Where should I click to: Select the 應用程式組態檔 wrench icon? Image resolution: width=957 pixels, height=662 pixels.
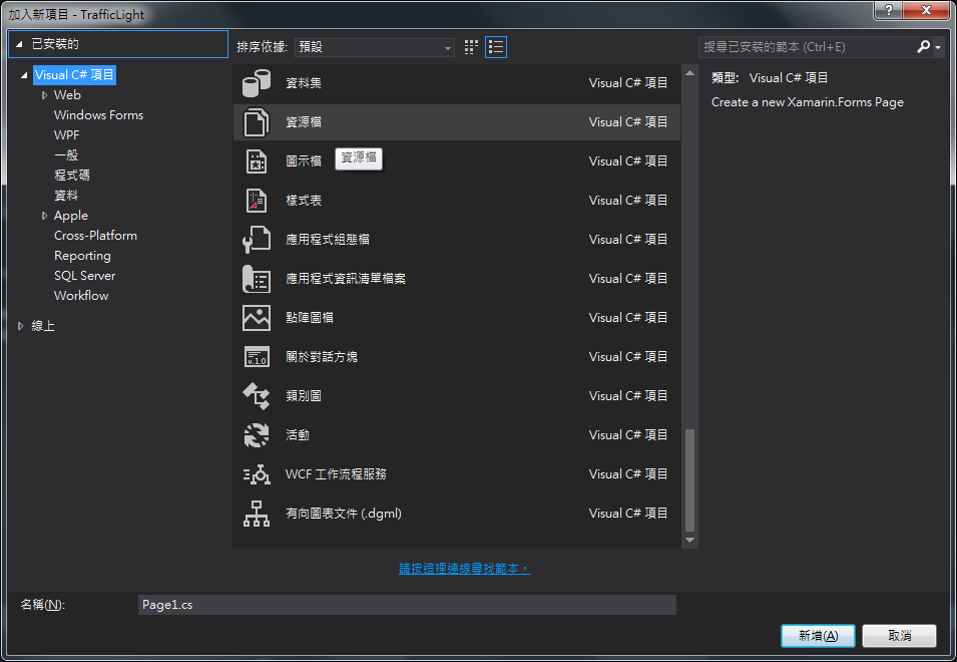pyautogui.click(x=256, y=239)
